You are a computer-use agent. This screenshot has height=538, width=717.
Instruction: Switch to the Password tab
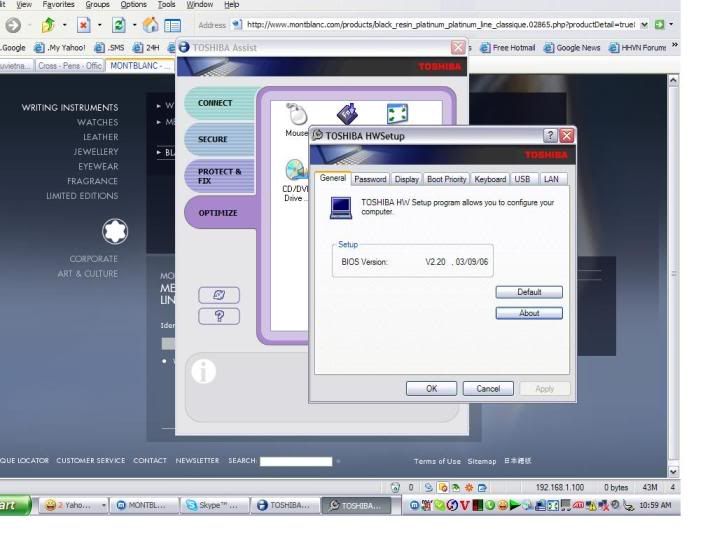pos(370,179)
